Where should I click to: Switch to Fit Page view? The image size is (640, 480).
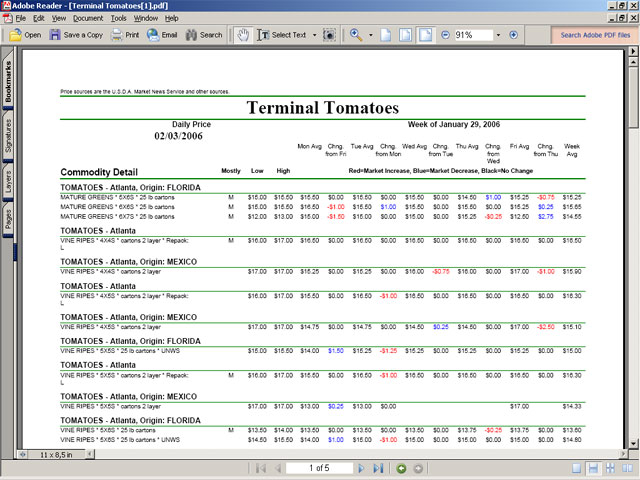pos(405,35)
